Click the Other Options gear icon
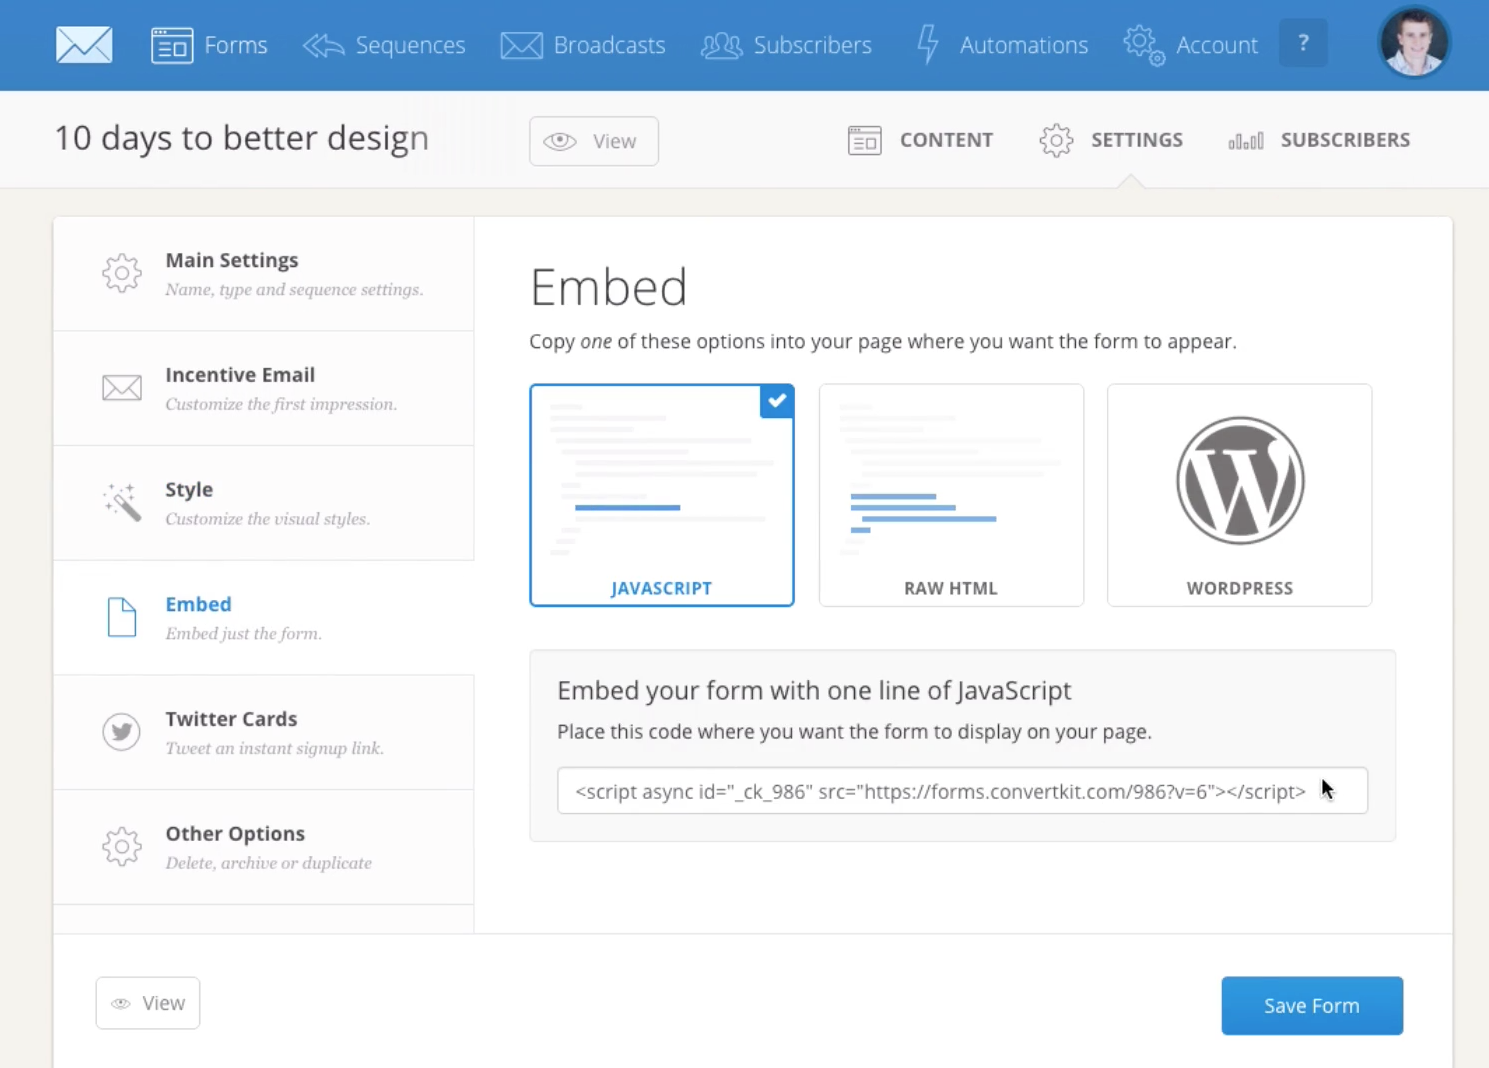The width and height of the screenshot is (1489, 1068). click(122, 847)
